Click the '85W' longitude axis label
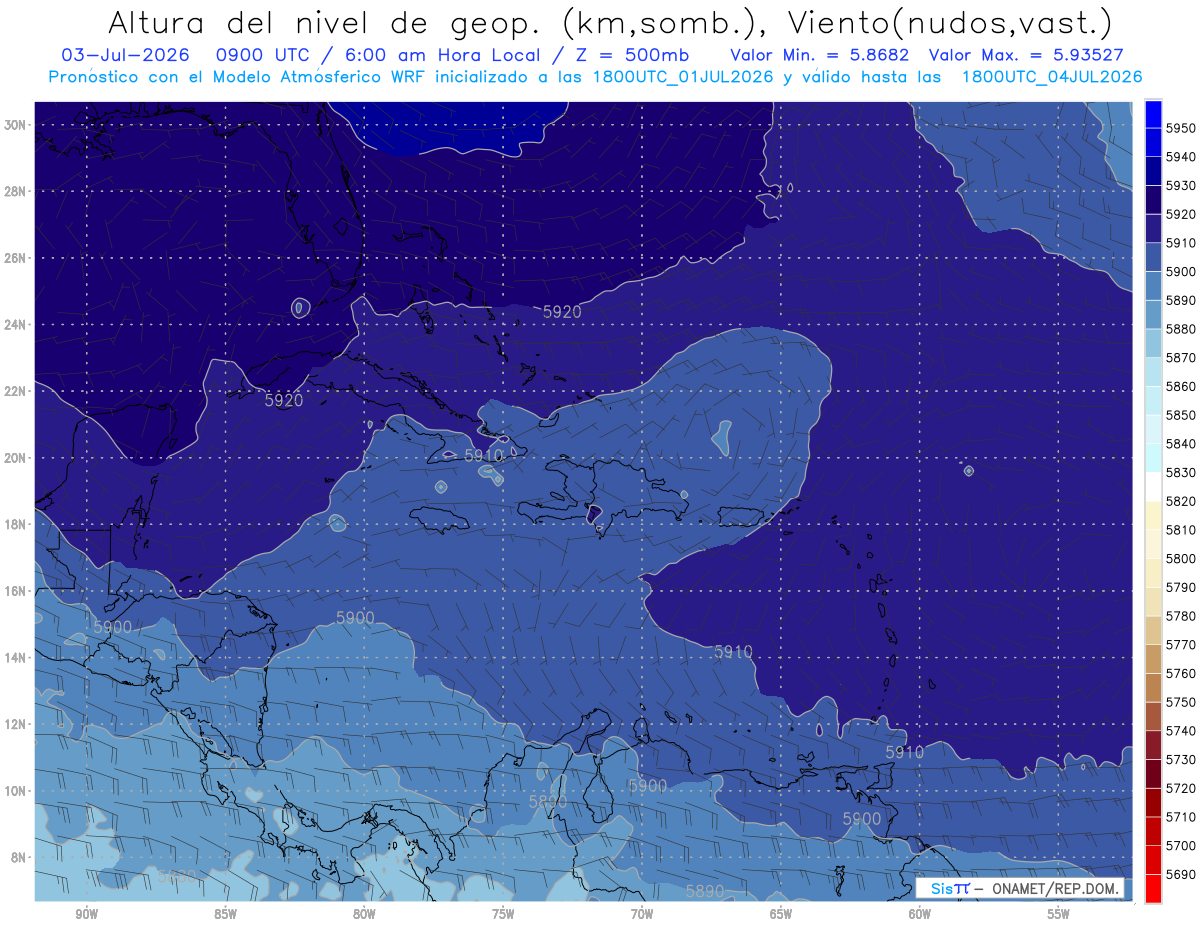 [225, 914]
